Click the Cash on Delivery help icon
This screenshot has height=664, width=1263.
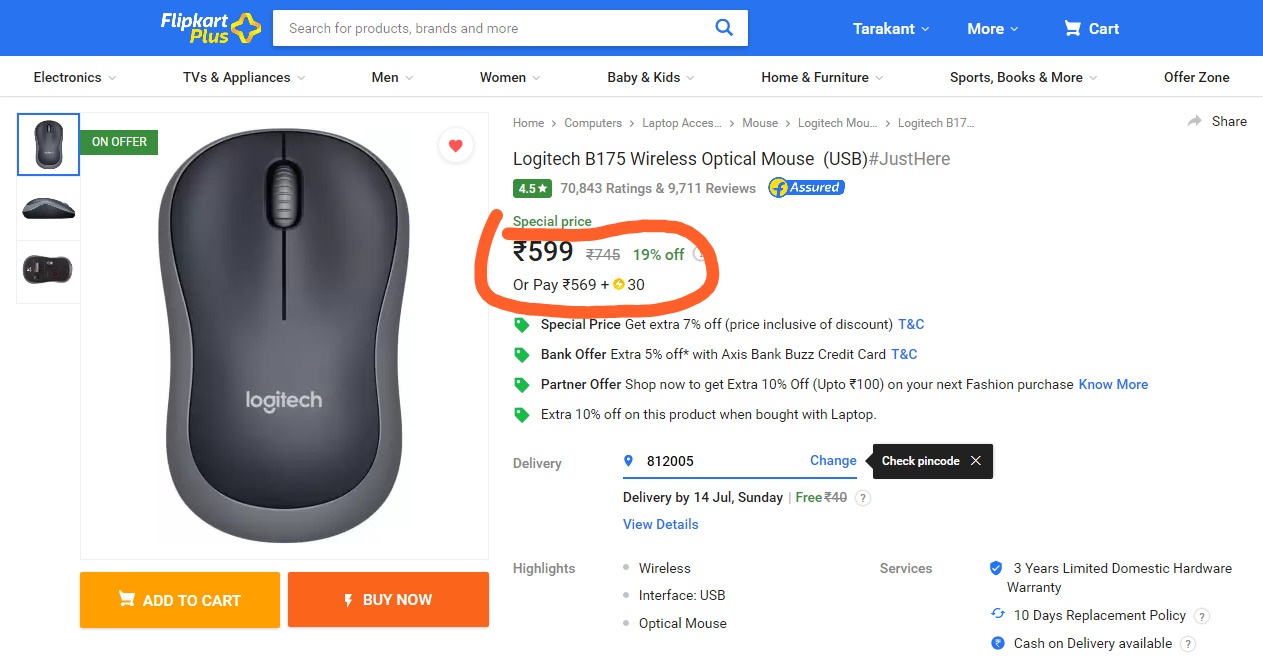[1188, 644]
